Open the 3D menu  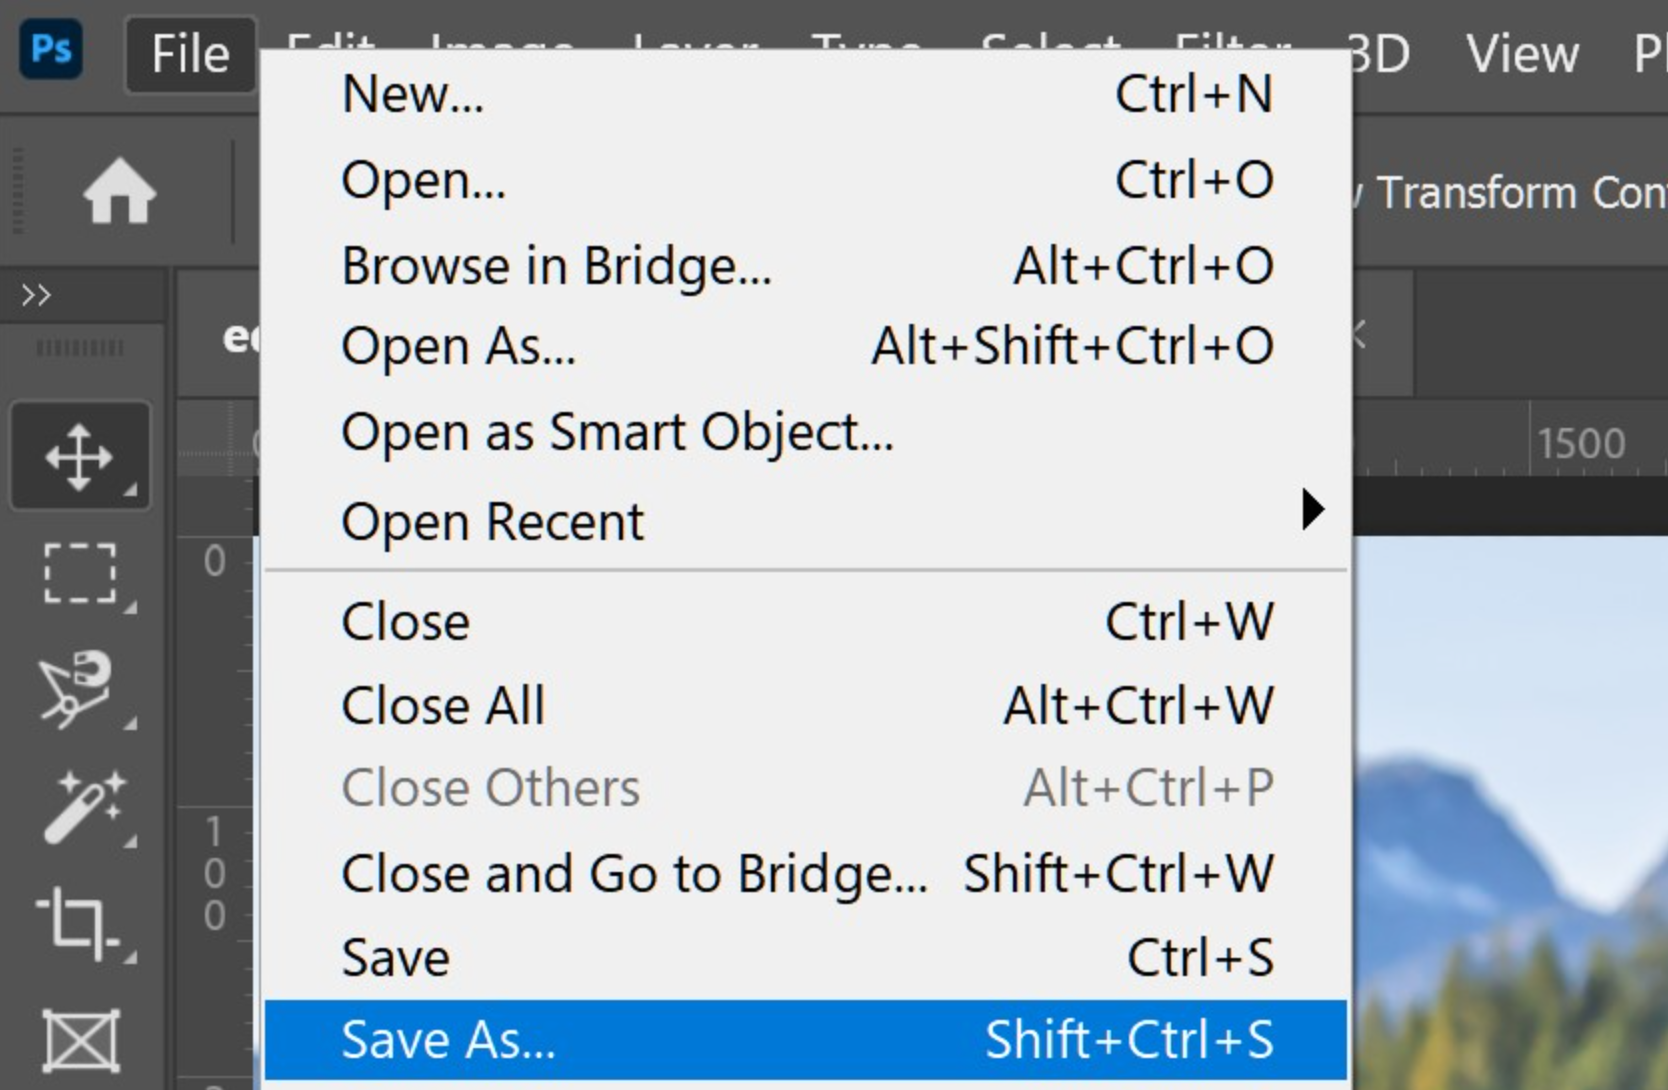[x=1380, y=54]
